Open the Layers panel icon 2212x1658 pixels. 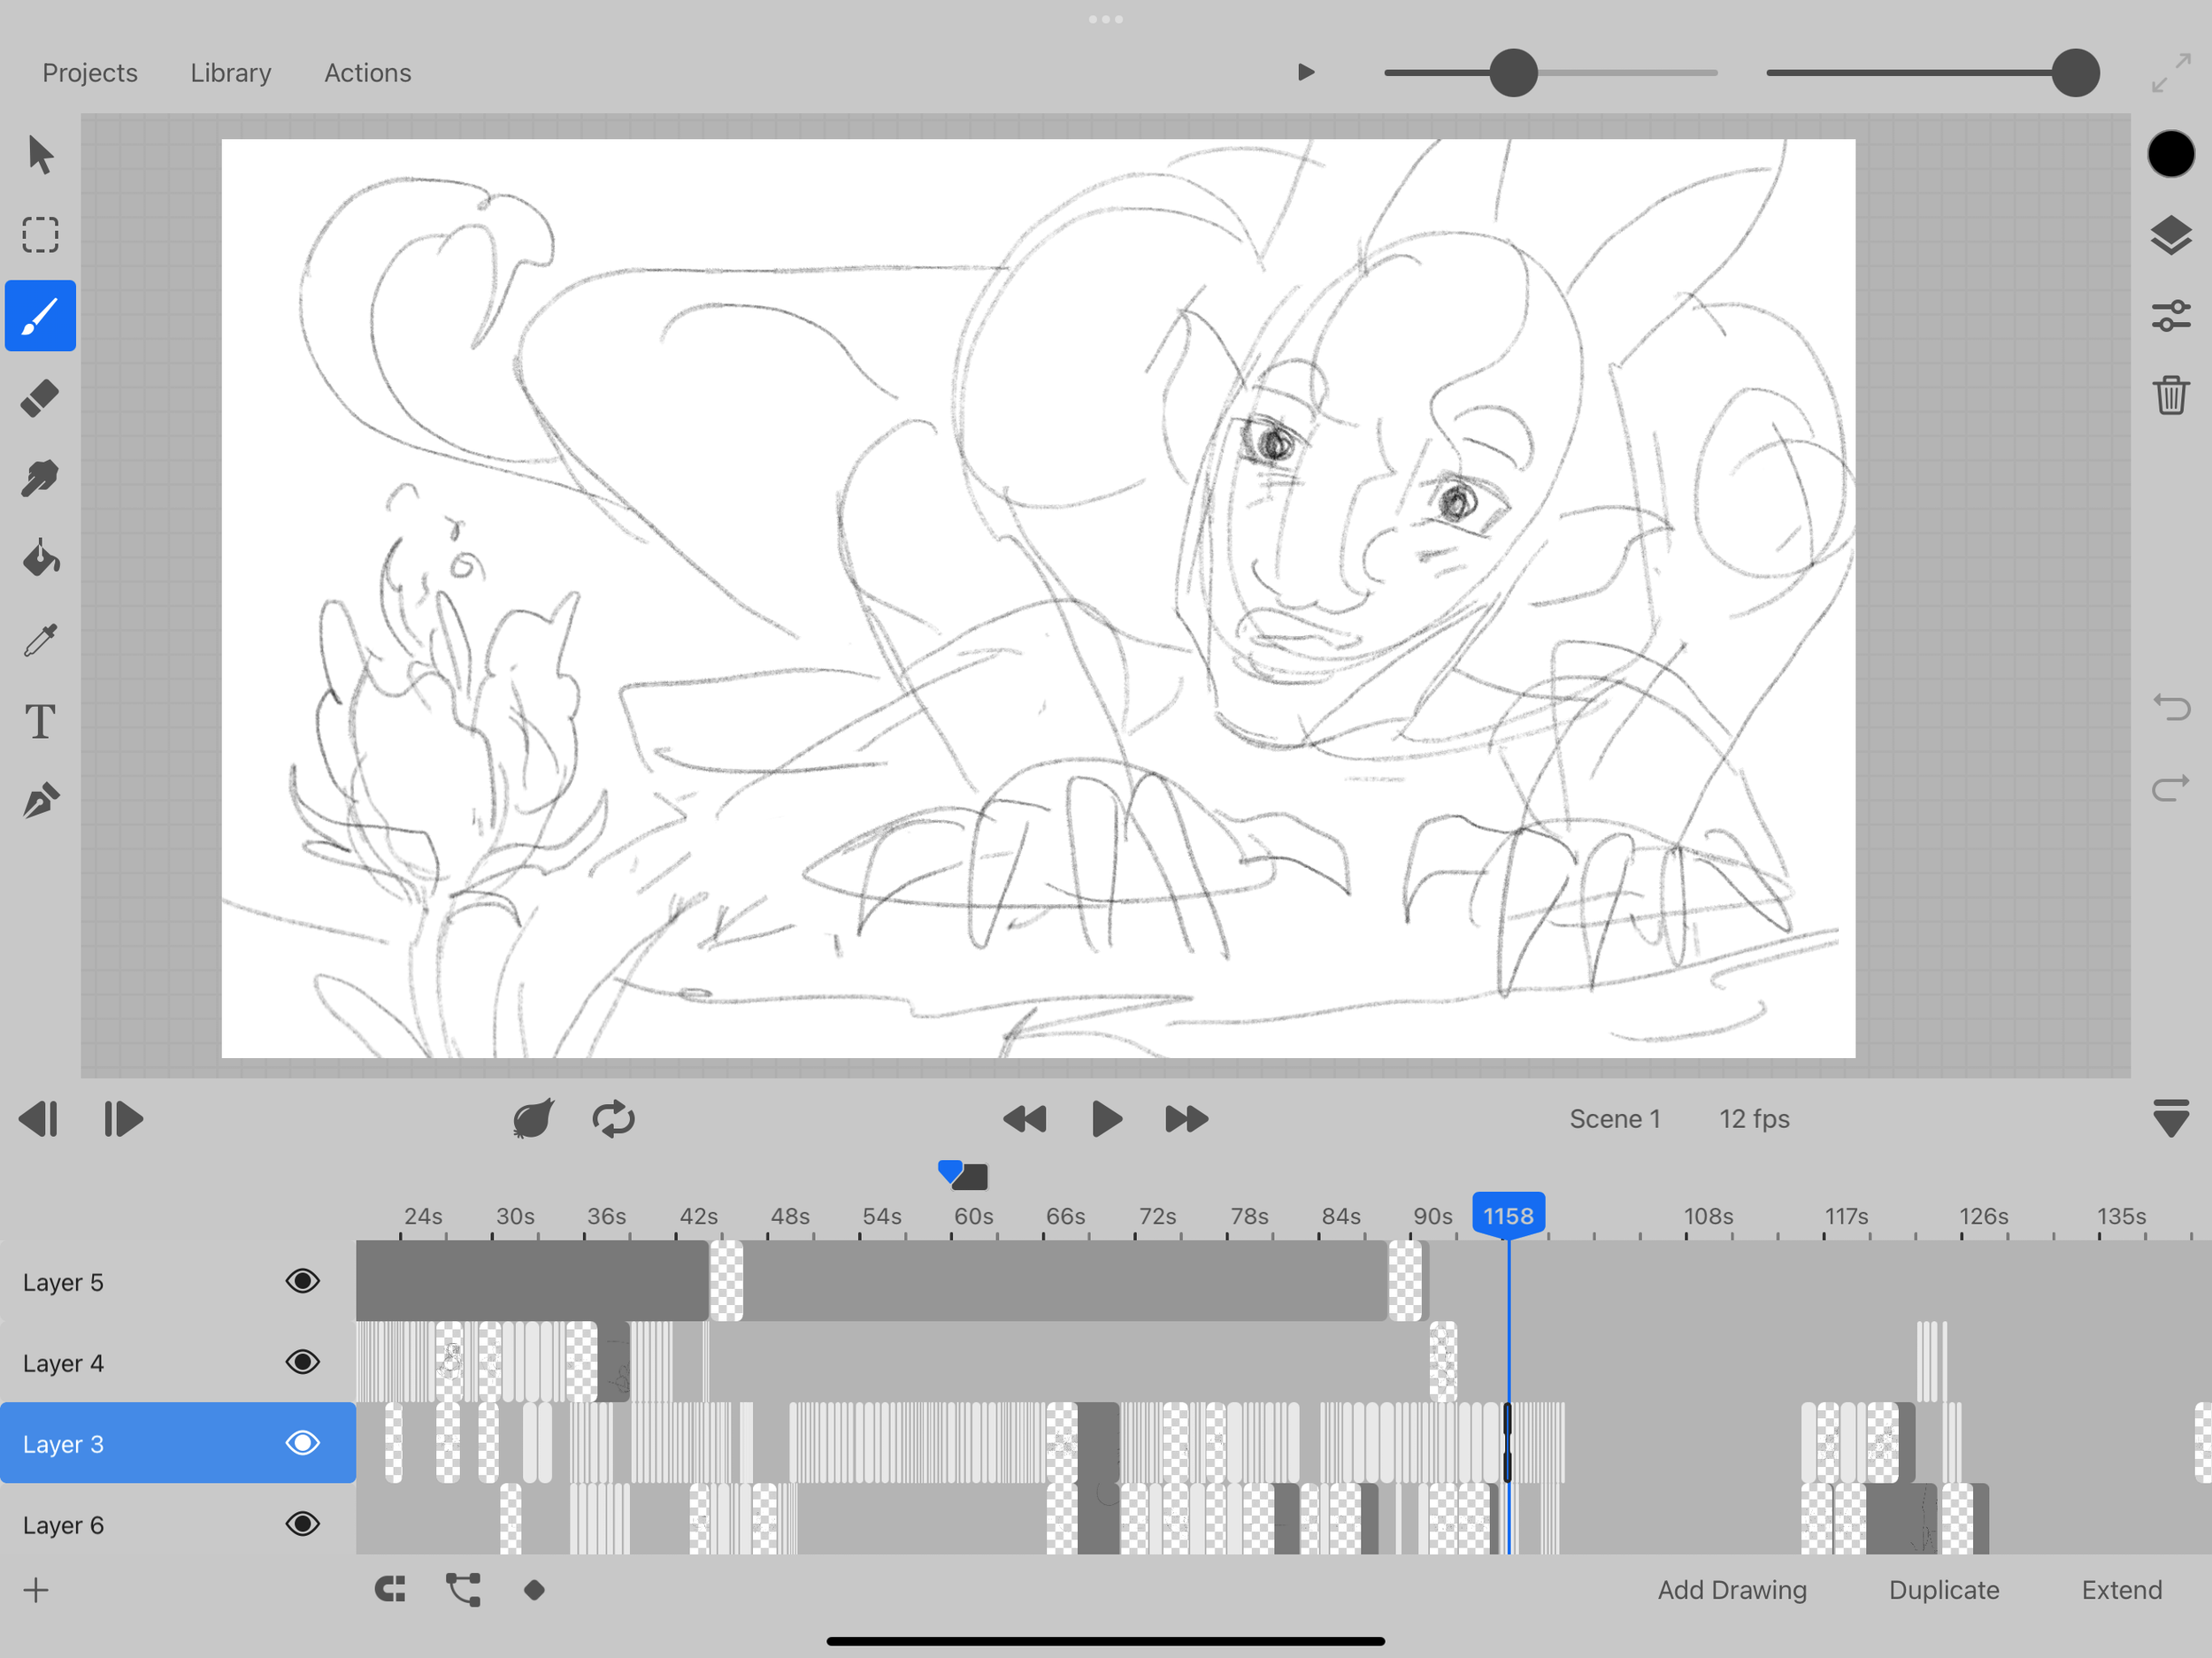[x=2170, y=236]
